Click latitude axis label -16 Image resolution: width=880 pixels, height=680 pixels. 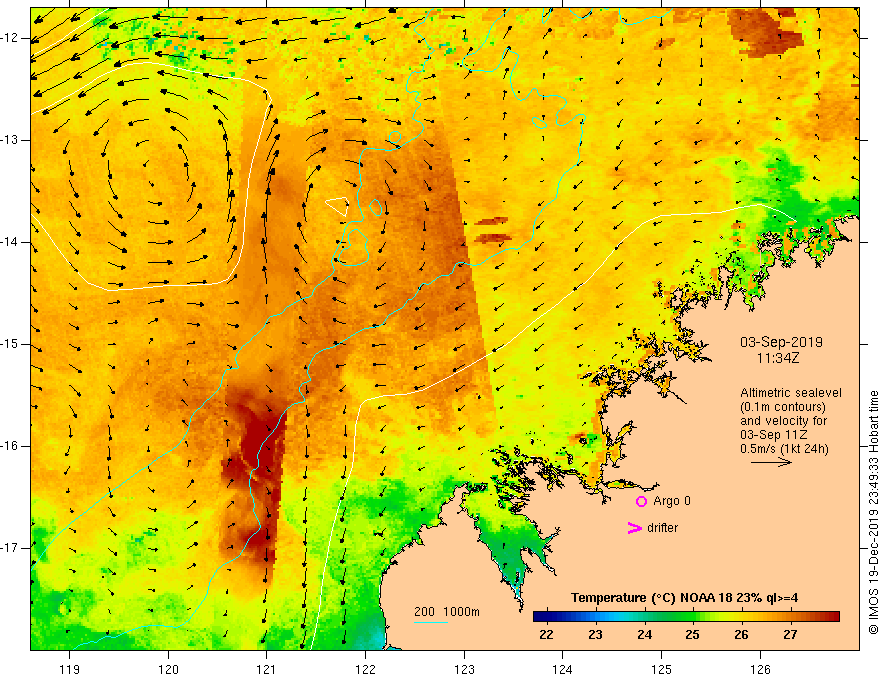pos(10,446)
